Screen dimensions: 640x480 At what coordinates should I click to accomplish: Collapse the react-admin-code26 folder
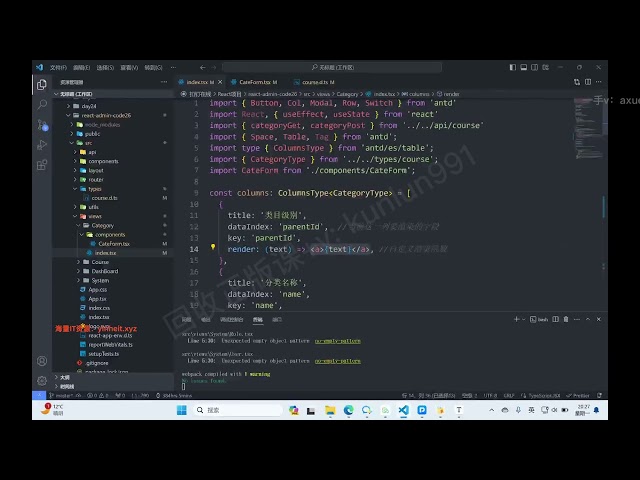(106, 116)
